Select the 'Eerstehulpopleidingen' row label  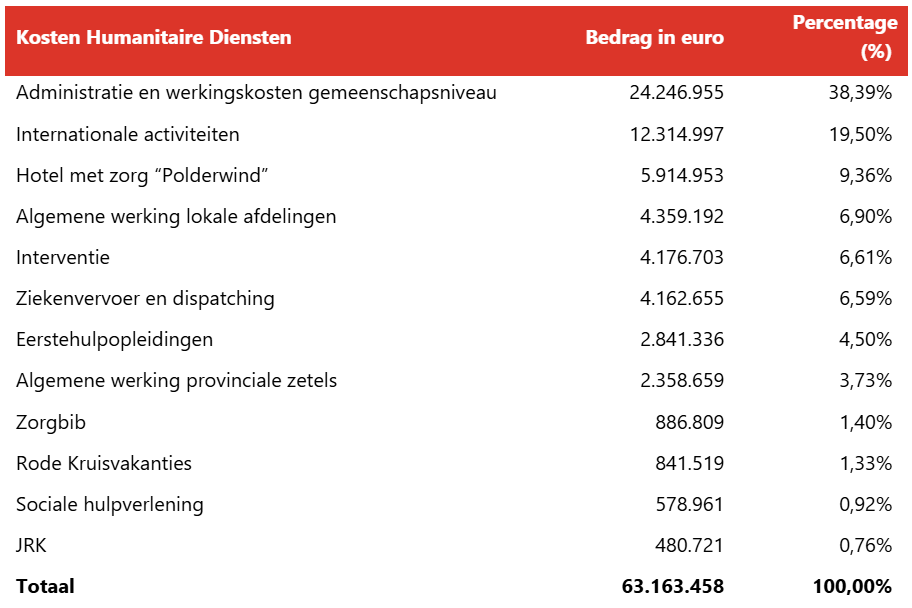114,340
